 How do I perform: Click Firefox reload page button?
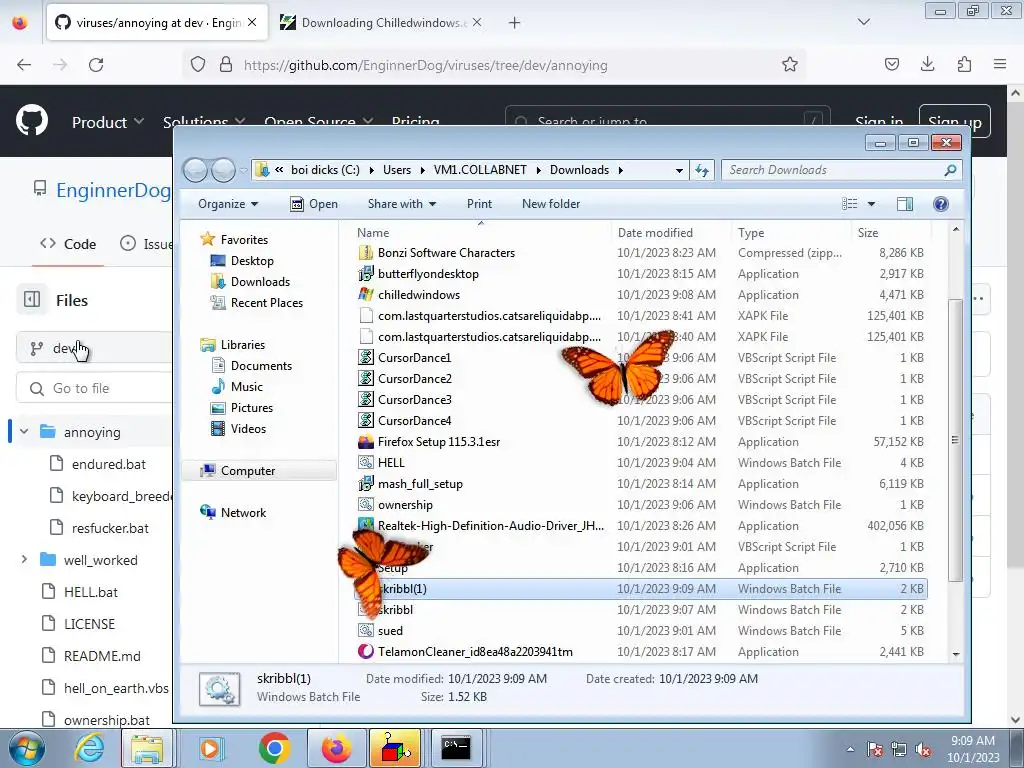pos(96,65)
